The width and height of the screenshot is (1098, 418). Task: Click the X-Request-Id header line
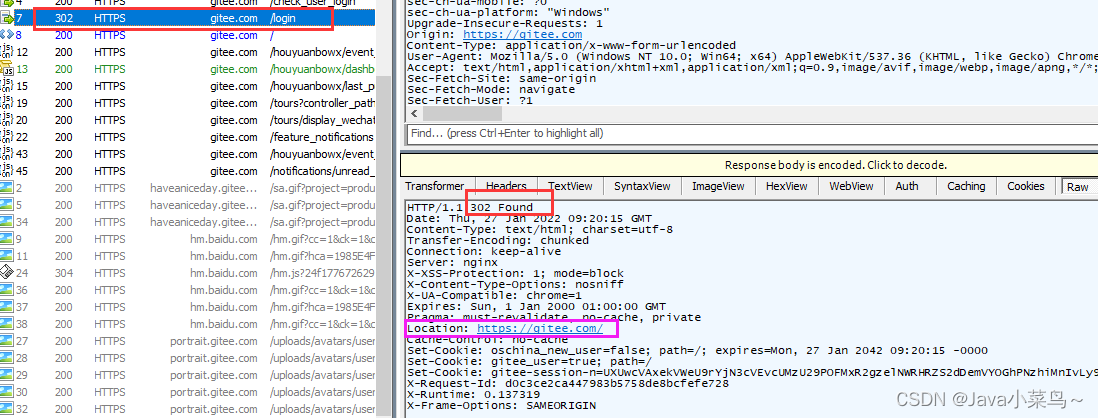click(x=567, y=384)
